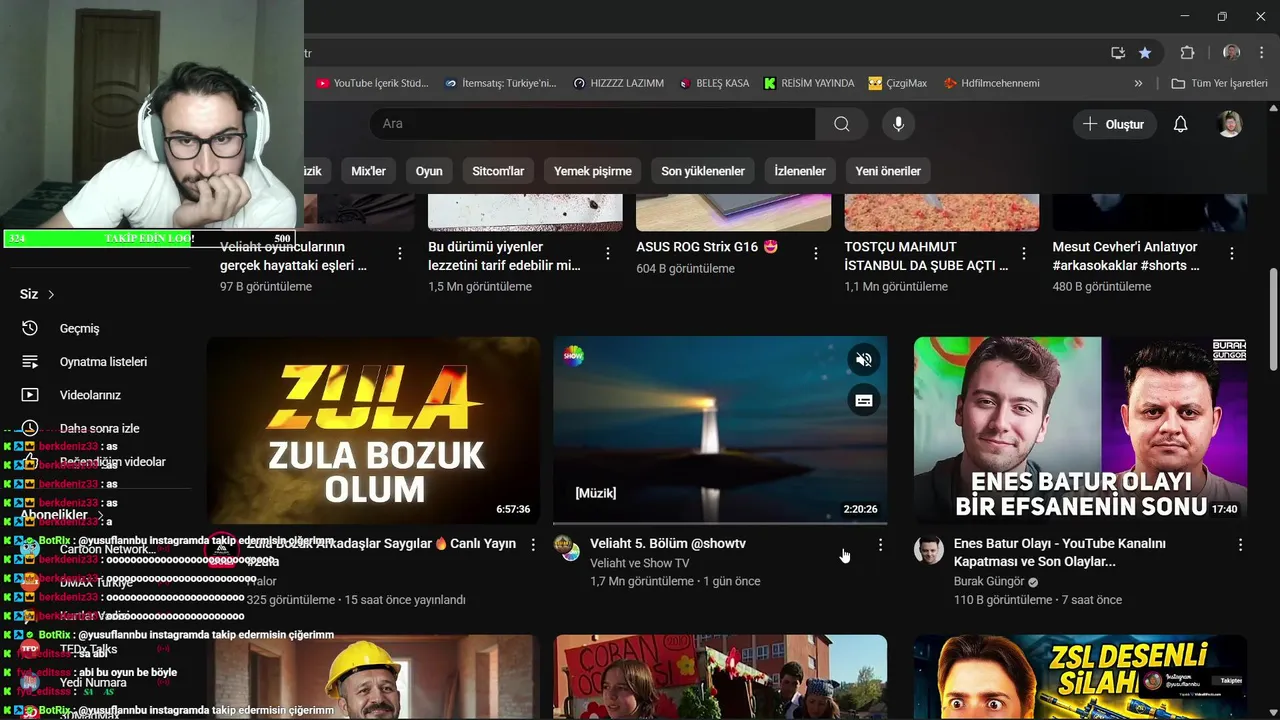The image size is (1280, 720).
Task: Open options for the Zula Bozuk Arkadaşlar video
Action: 533,545
